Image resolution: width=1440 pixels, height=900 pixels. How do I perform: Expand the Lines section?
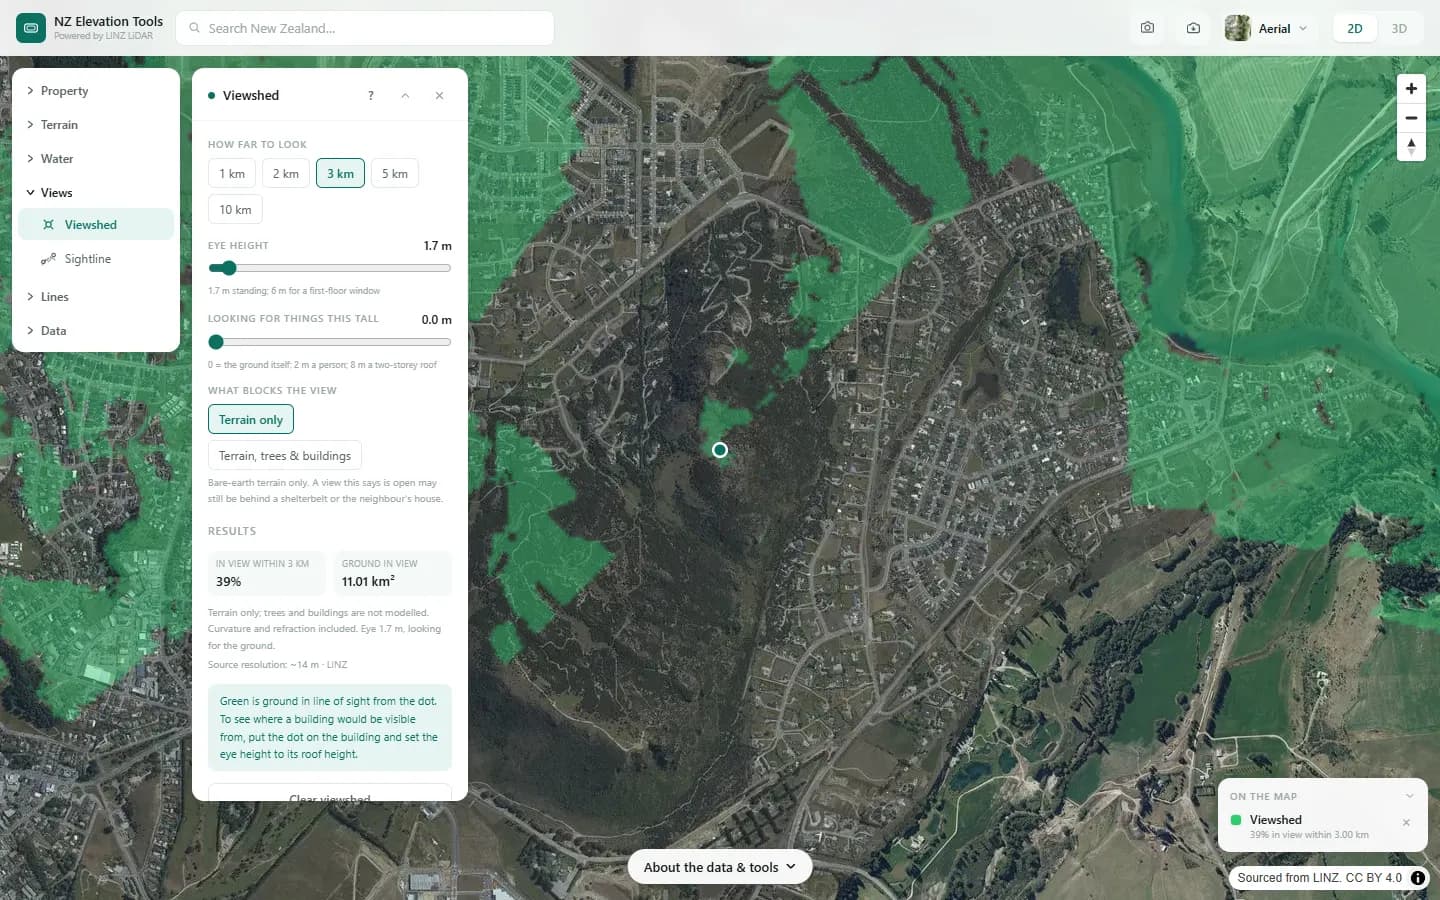(x=96, y=297)
